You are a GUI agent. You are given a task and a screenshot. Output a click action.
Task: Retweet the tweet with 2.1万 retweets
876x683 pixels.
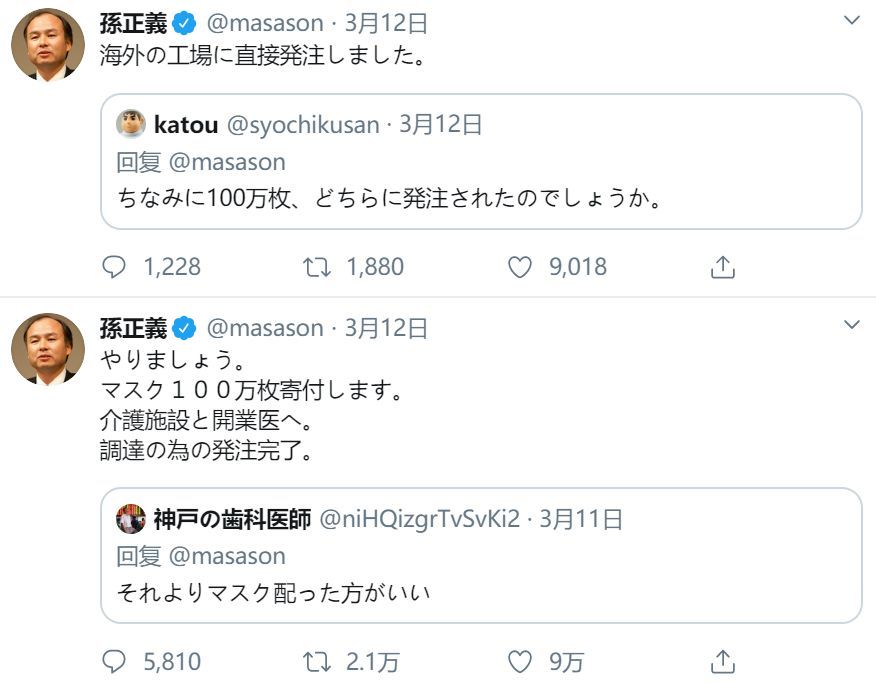coord(316,661)
